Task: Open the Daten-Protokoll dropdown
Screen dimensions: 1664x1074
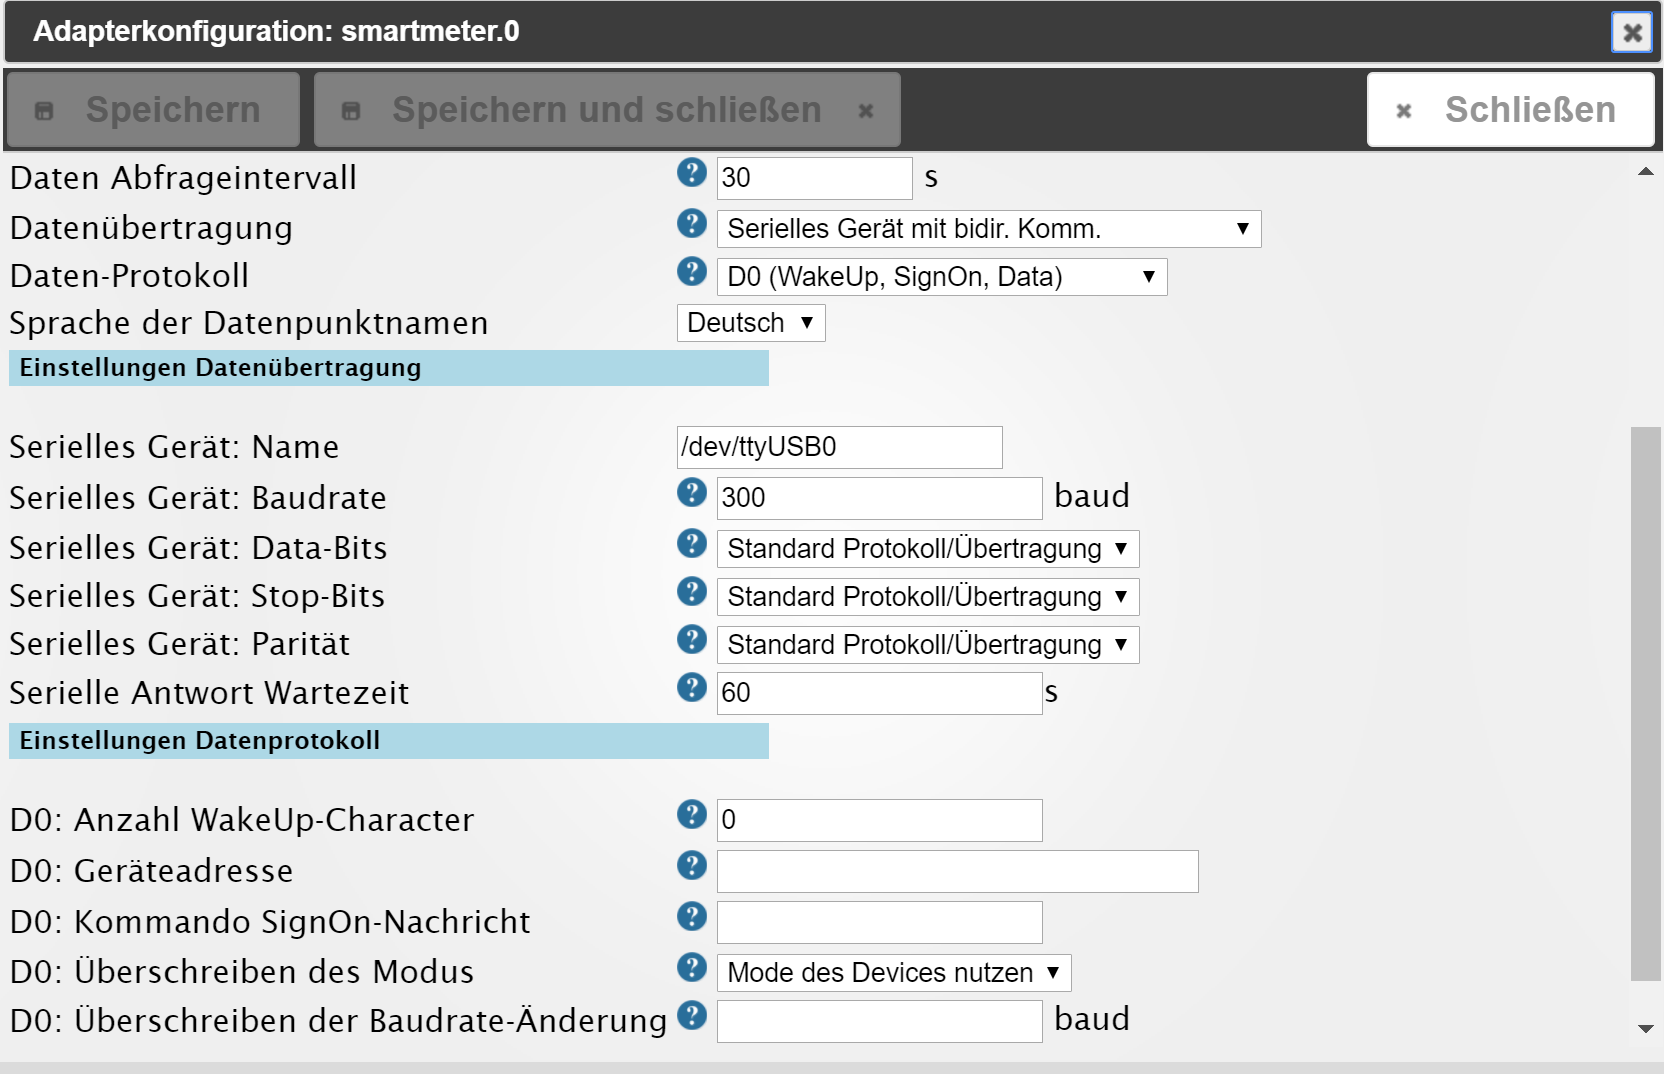Action: coord(942,277)
